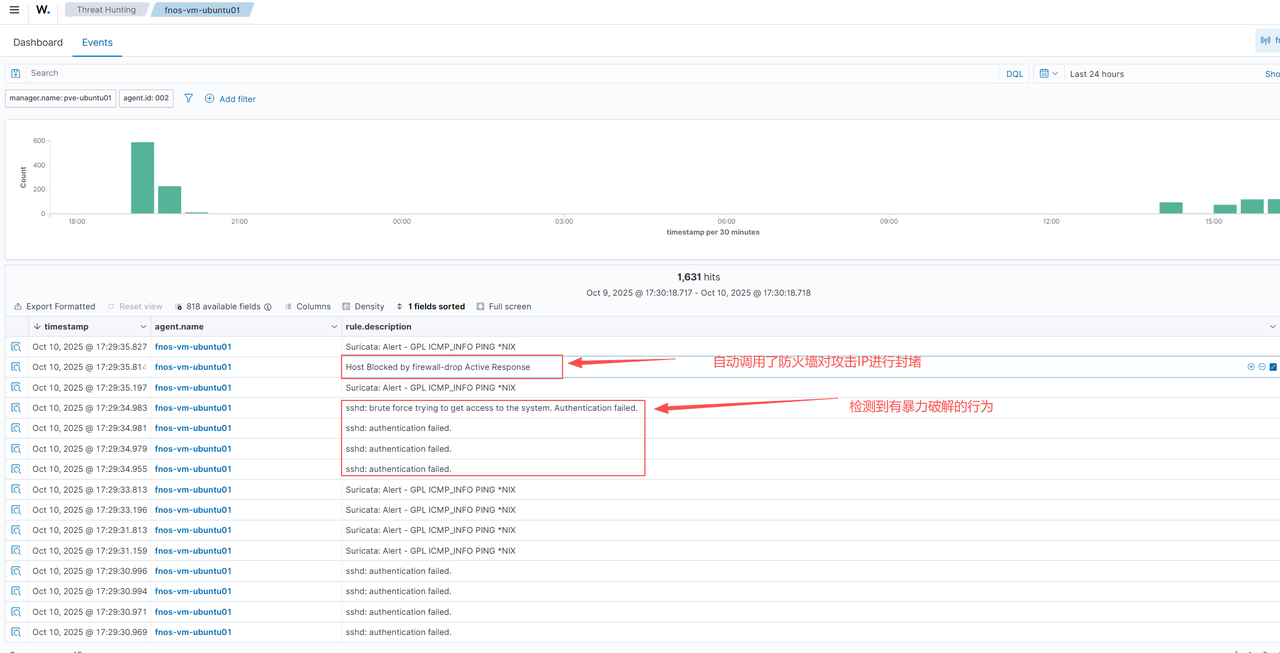Click the tallest histogram bar in chart
This screenshot has width=1280, height=653.
tap(142, 177)
